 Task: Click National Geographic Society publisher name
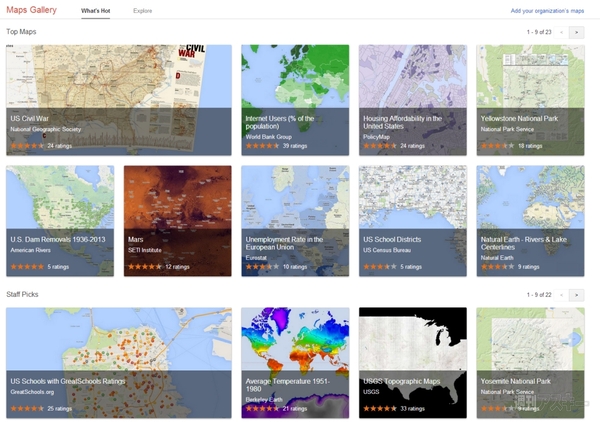click(46, 129)
